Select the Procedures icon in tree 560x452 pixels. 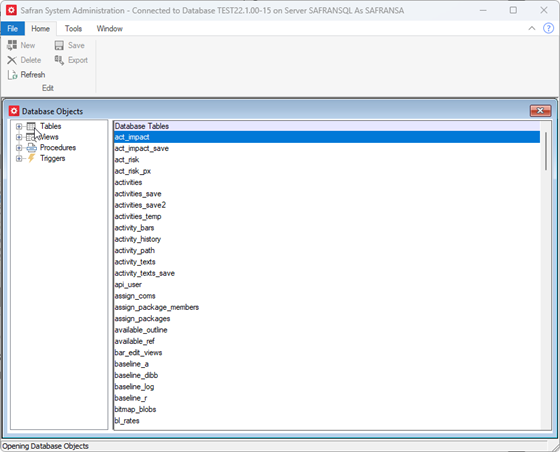tap(31, 148)
